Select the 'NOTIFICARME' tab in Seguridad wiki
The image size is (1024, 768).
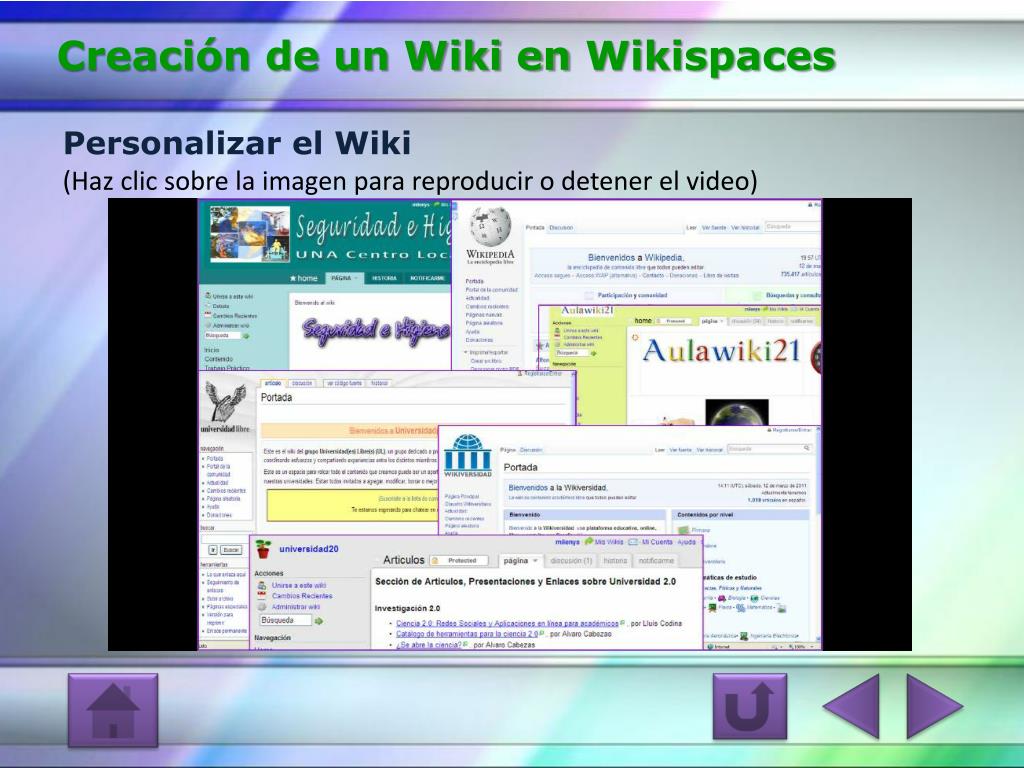coord(428,278)
